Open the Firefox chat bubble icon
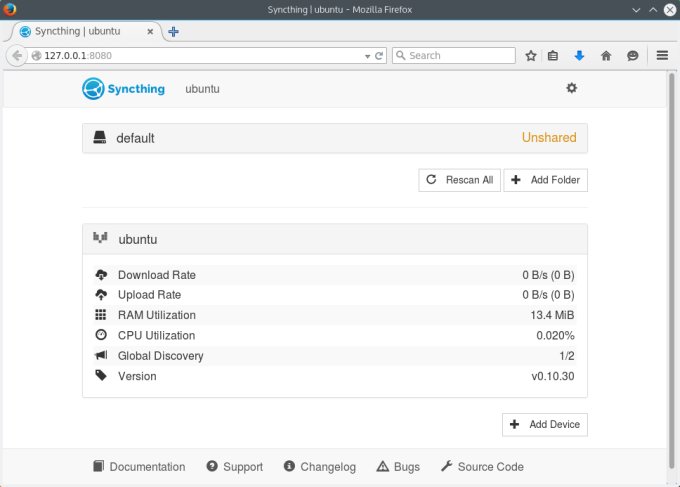 pos(633,56)
